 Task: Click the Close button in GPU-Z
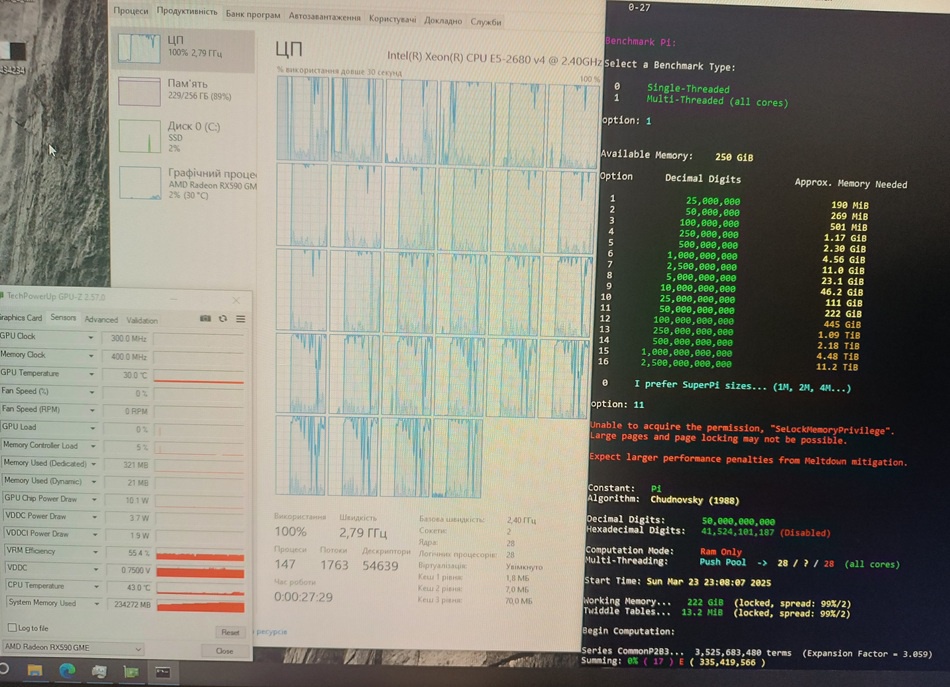(x=224, y=650)
